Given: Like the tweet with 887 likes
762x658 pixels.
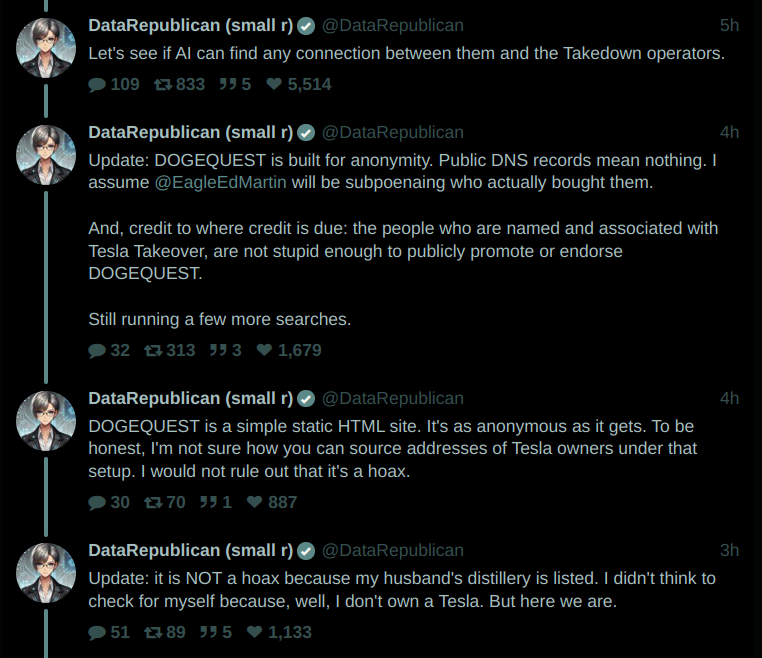Looking at the screenshot, I should point(254,503).
